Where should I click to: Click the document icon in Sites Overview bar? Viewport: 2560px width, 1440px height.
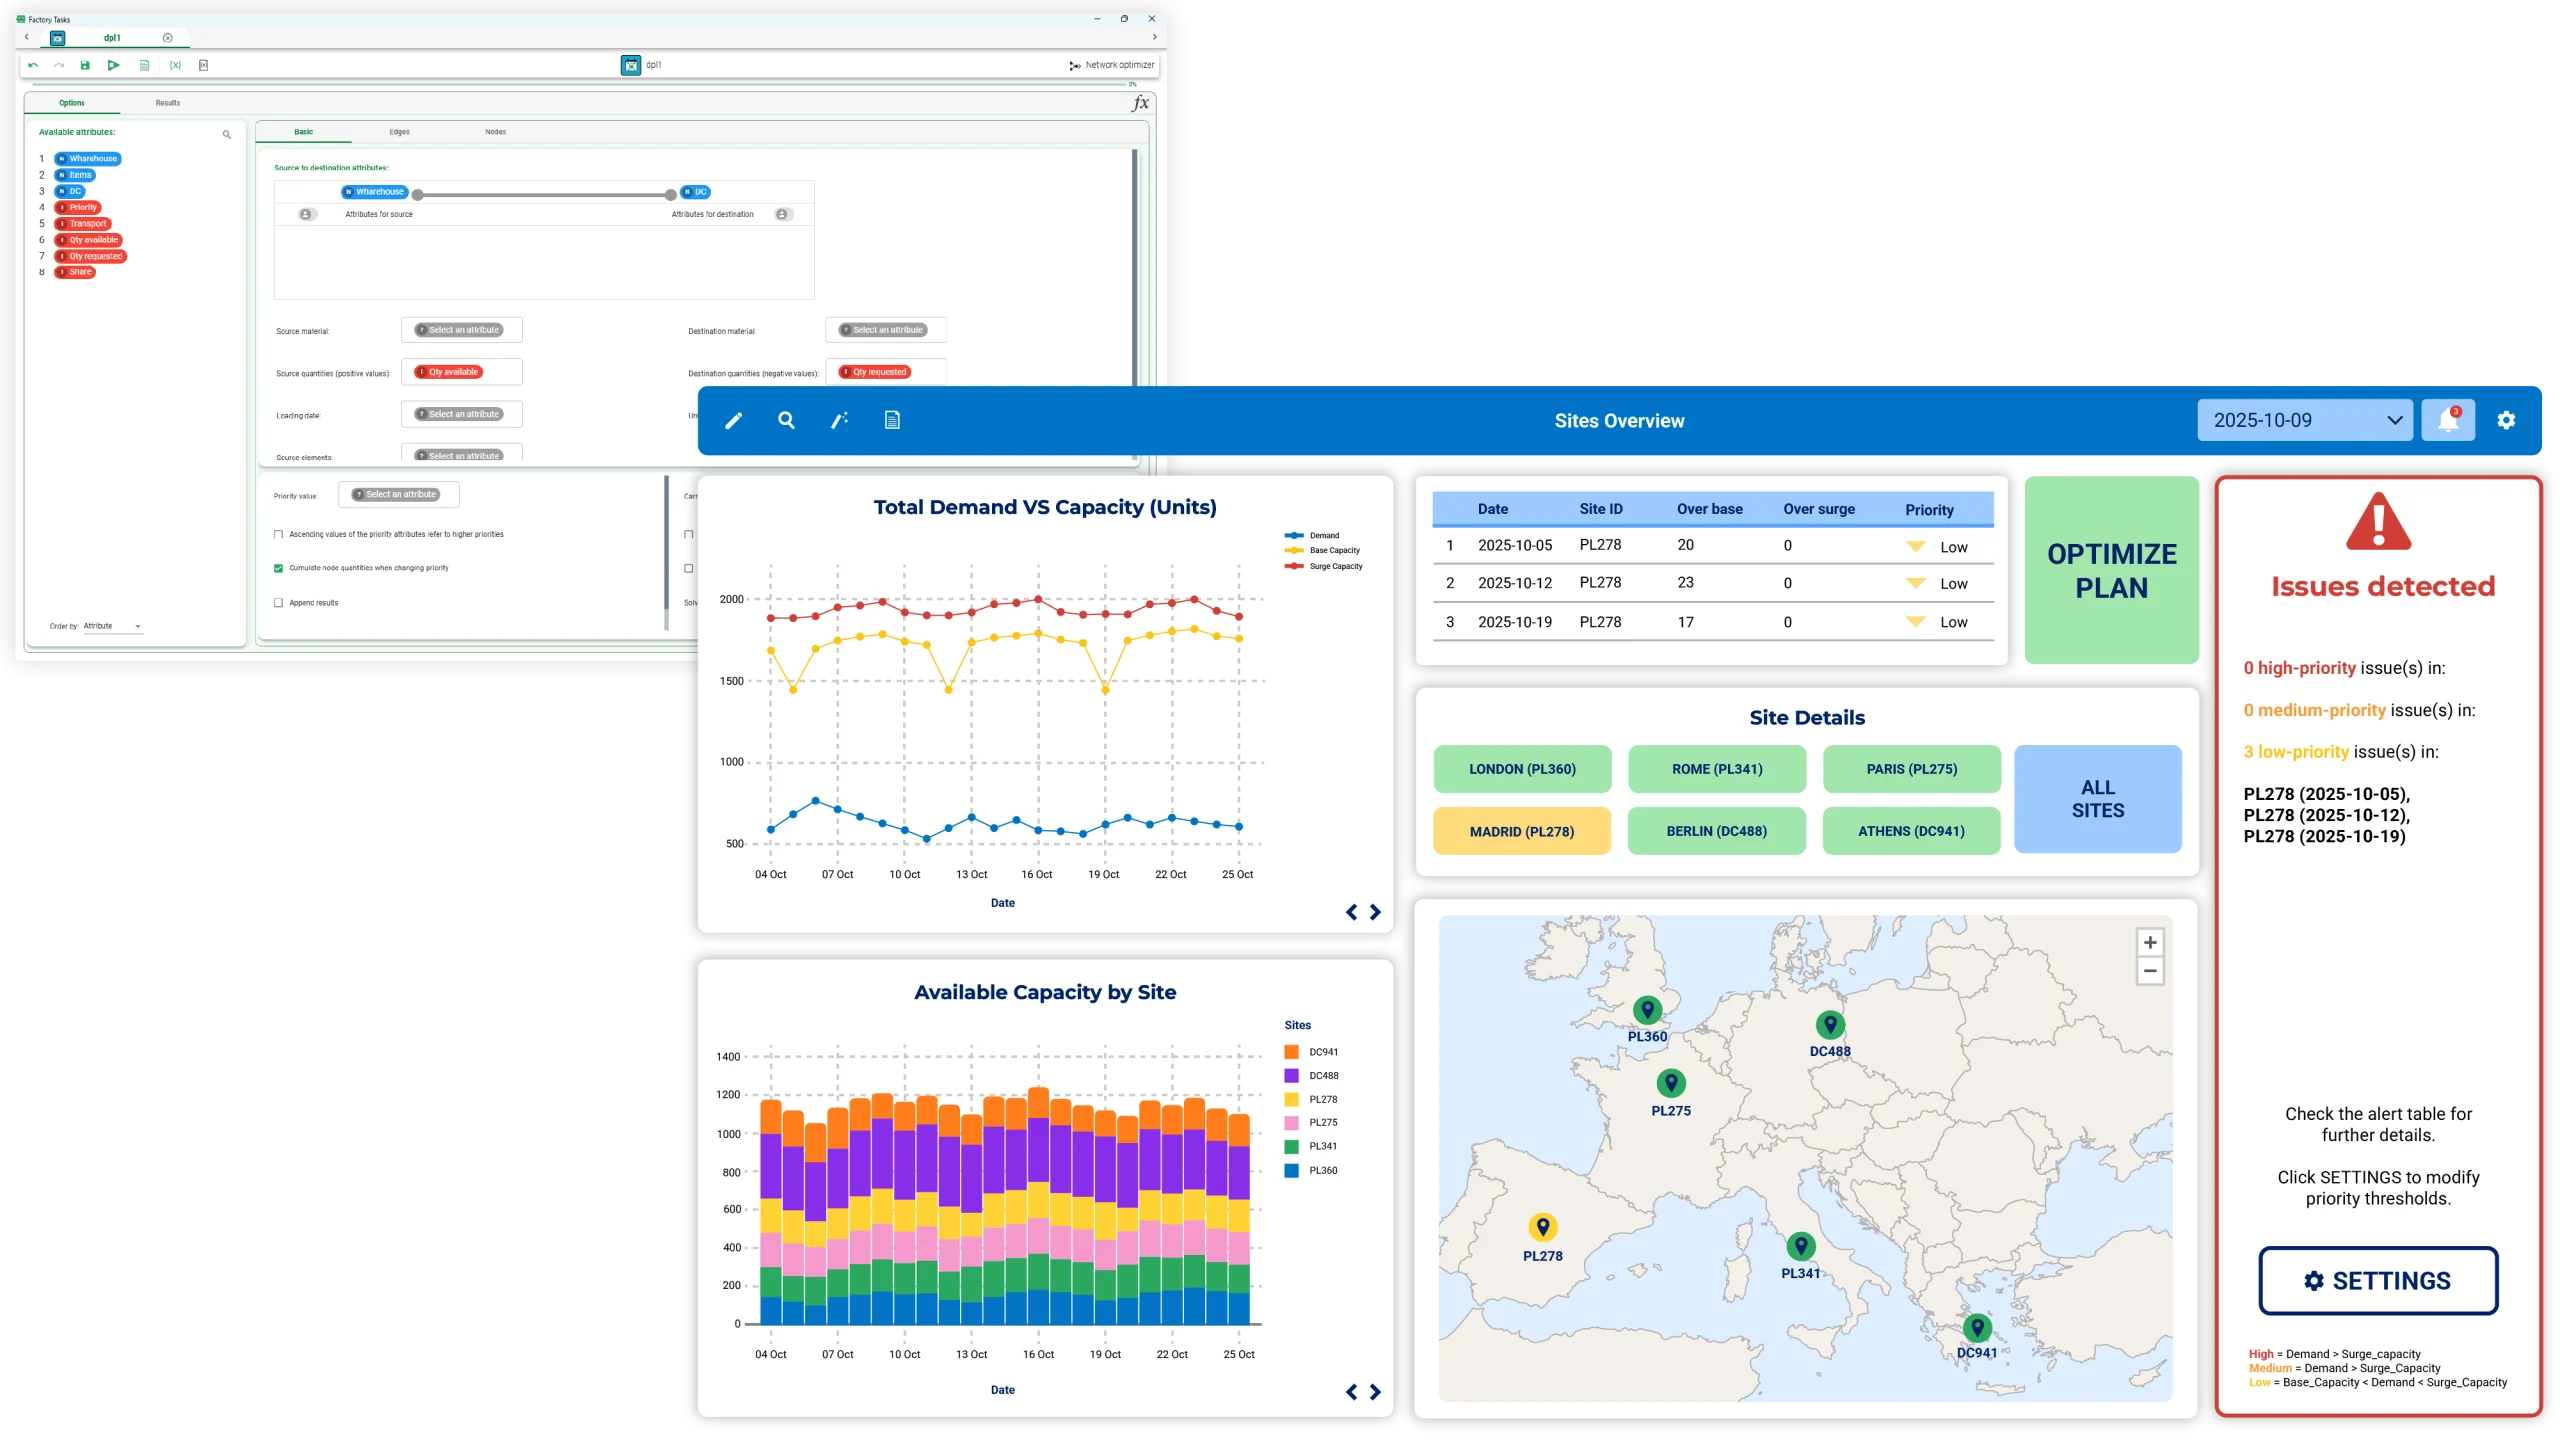[892, 421]
